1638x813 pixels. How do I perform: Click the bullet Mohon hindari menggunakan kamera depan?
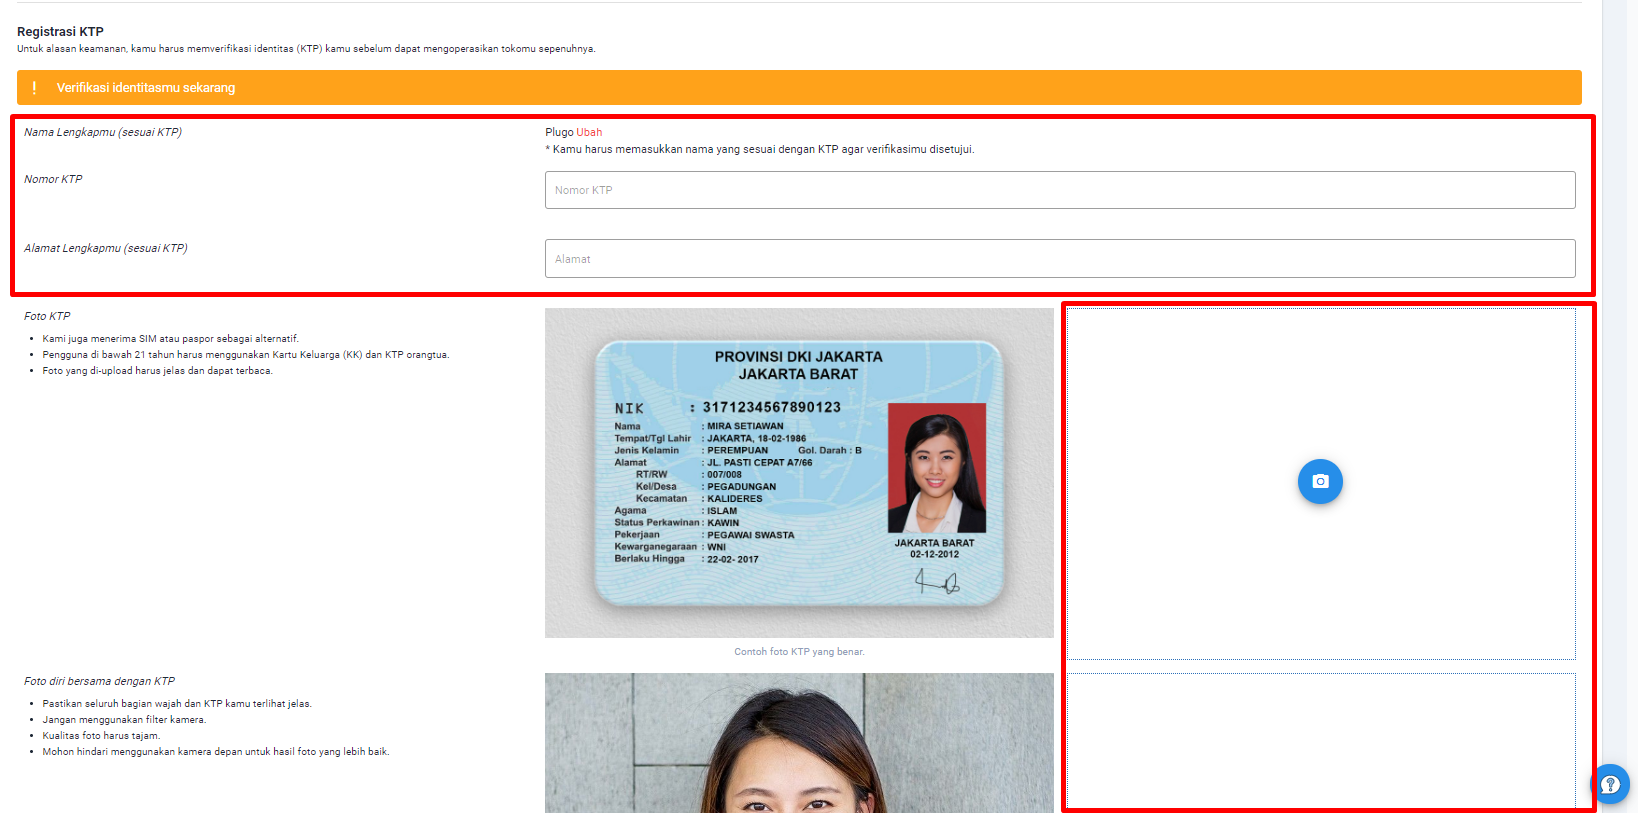pos(216,752)
